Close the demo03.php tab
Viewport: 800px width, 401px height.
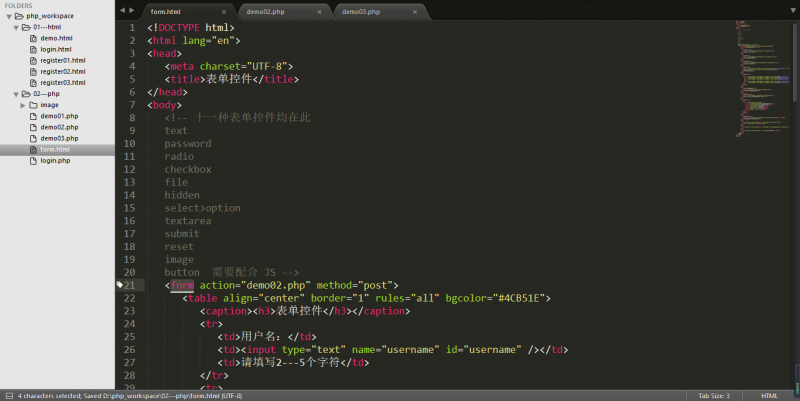click(x=413, y=12)
